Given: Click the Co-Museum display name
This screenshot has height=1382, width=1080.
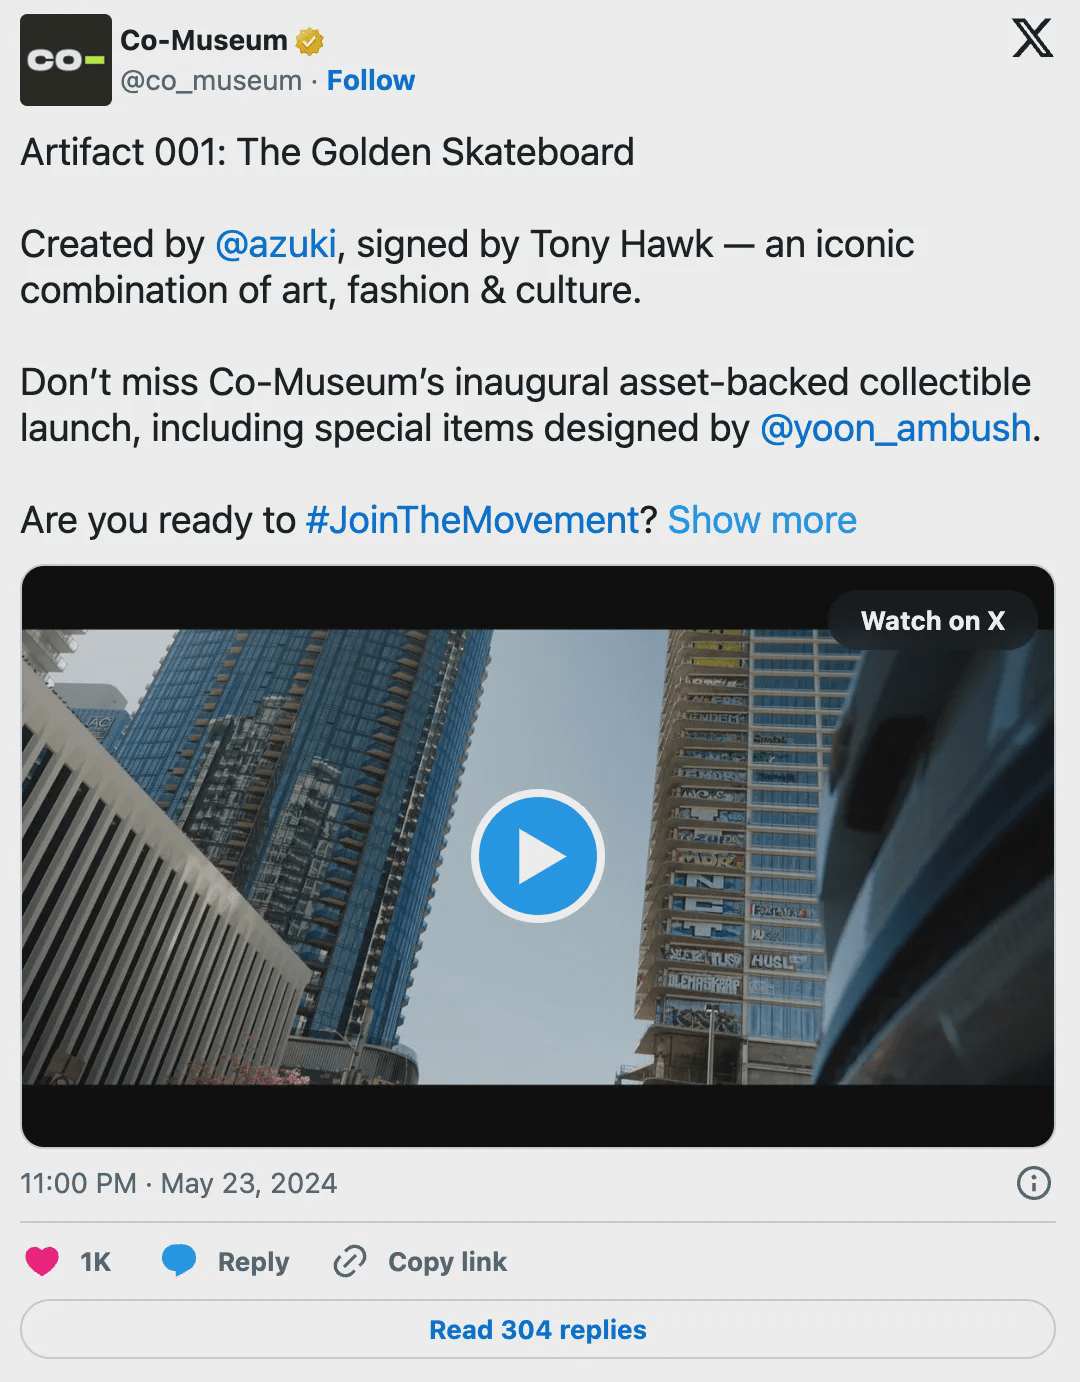Looking at the screenshot, I should [x=203, y=41].
